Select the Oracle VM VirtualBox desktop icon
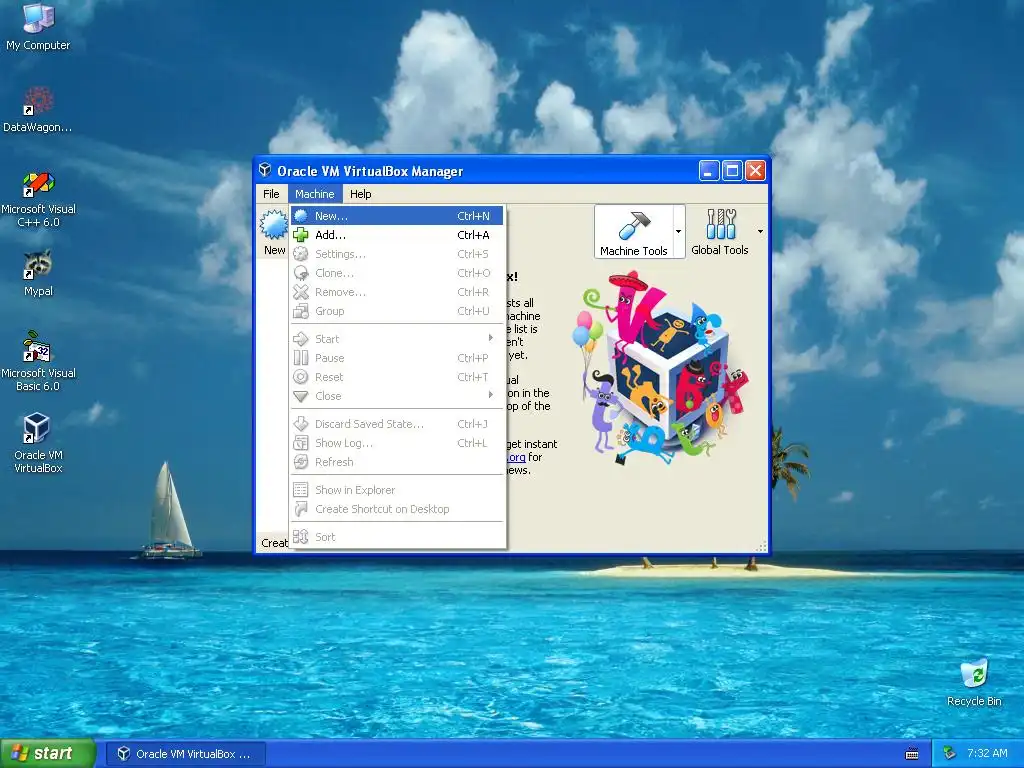The width and height of the screenshot is (1024, 768). coord(38,443)
